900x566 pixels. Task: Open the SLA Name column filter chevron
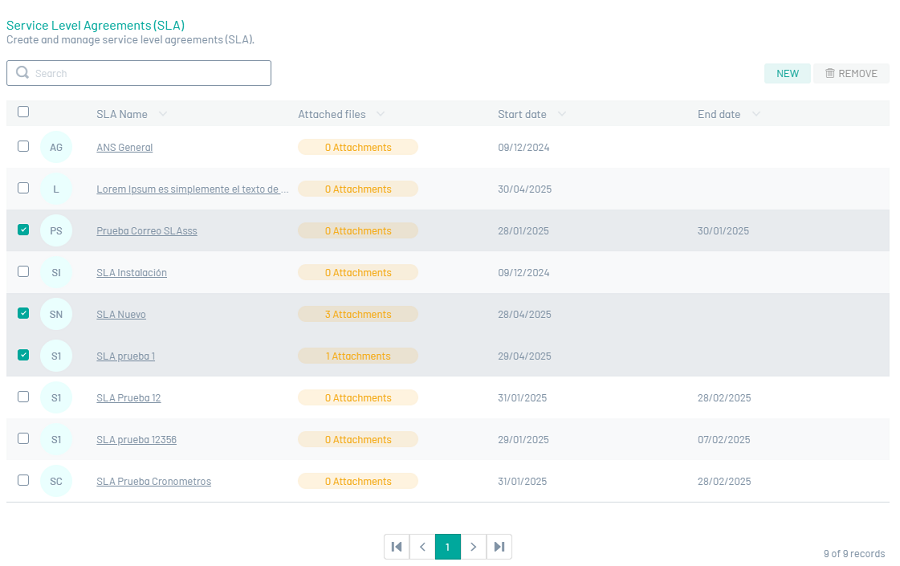point(163,115)
